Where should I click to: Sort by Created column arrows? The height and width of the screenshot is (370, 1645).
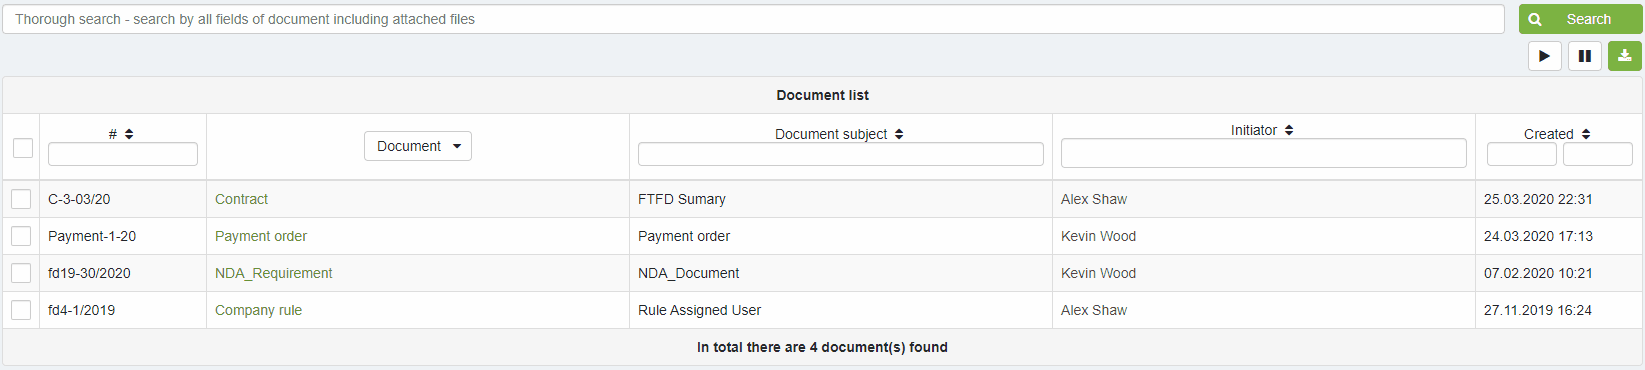(x=1586, y=134)
